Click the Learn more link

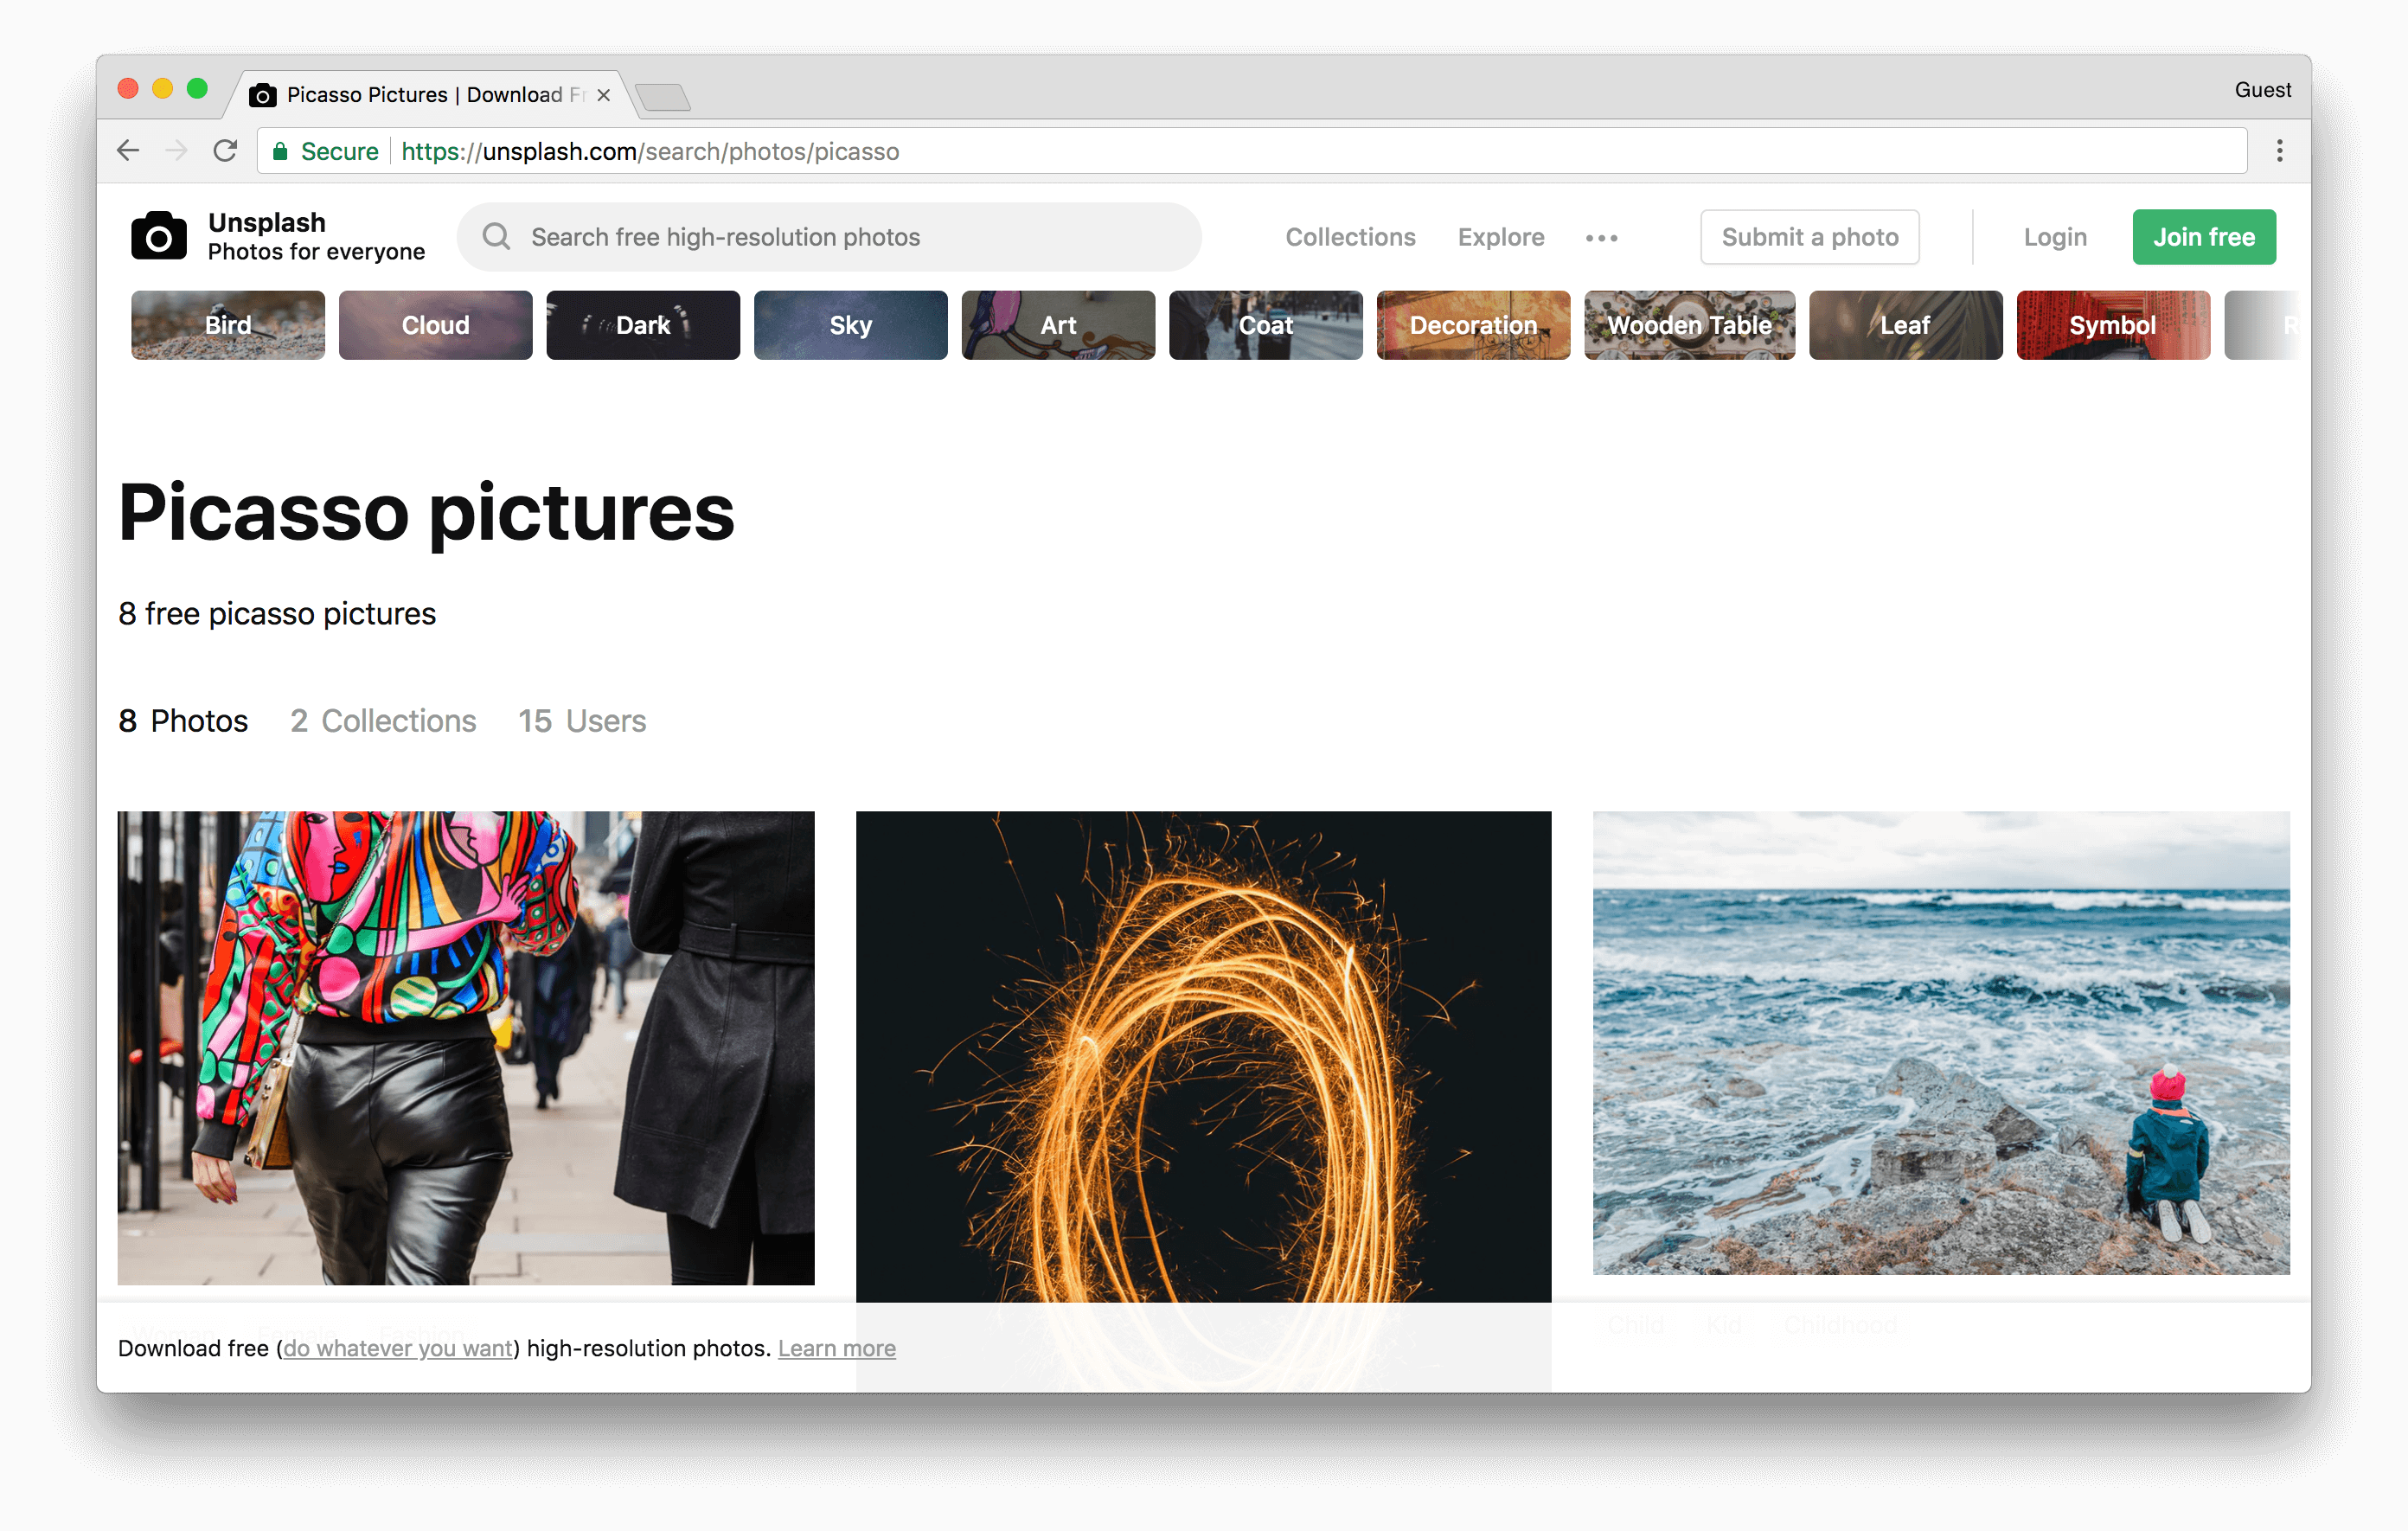point(837,1348)
